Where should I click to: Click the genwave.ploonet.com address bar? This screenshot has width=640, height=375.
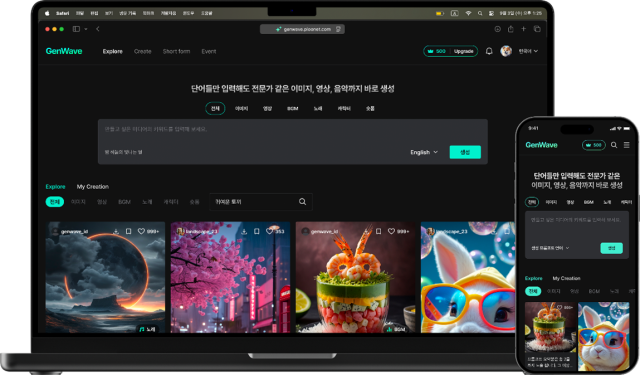[302, 29]
